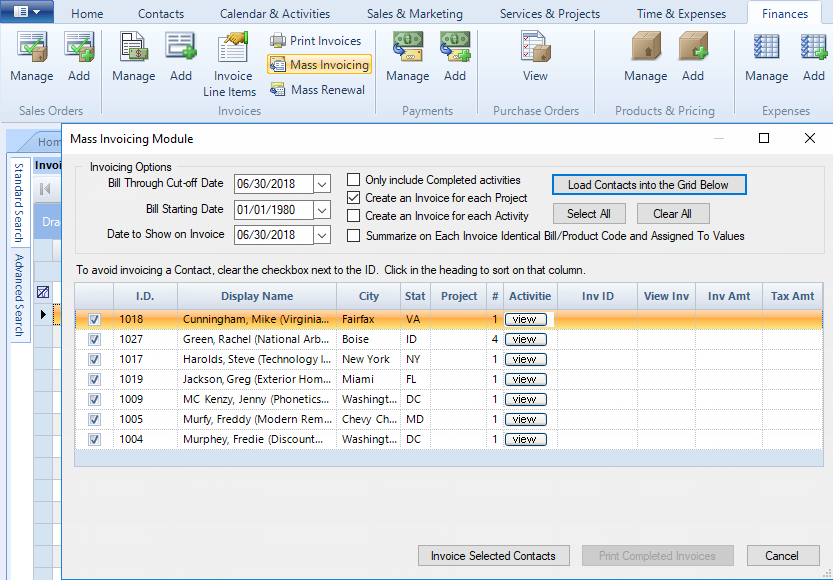
Task: Switch to Home ribbon tab
Action: [x=87, y=14]
